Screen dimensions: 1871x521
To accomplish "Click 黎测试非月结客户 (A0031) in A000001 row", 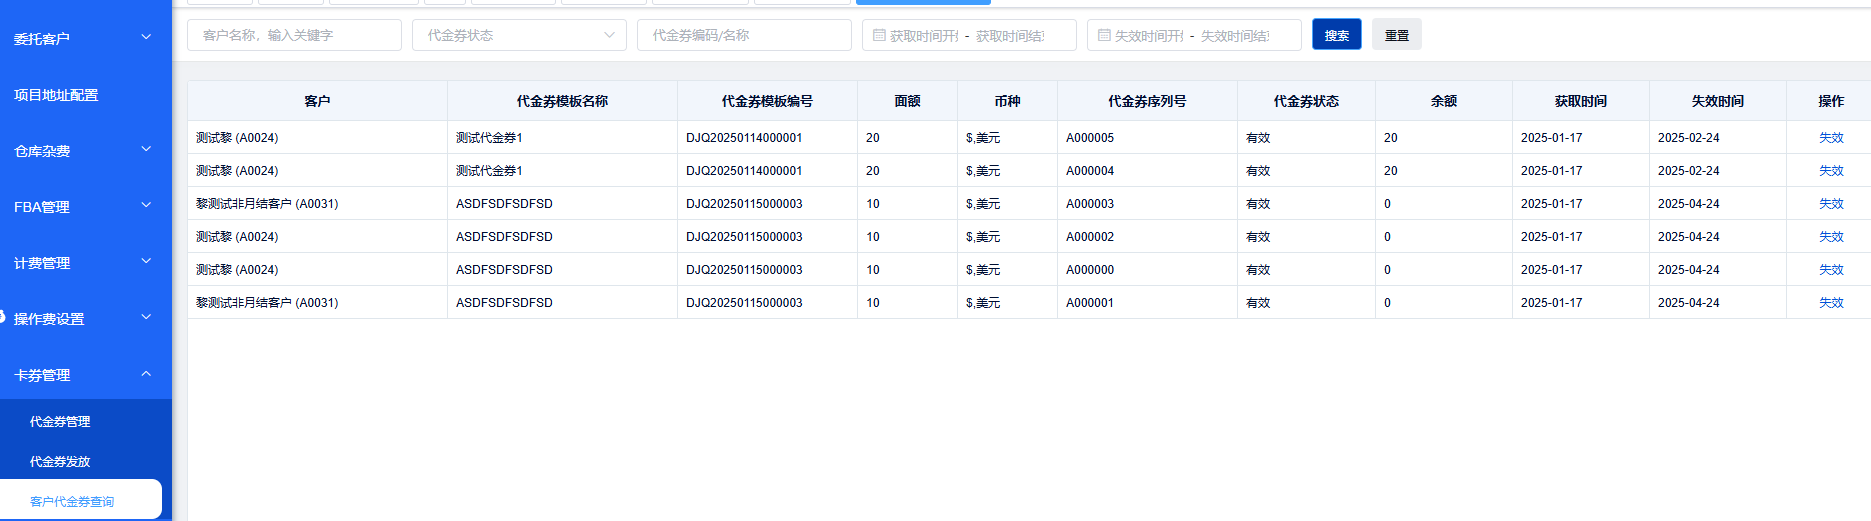I will (267, 303).
